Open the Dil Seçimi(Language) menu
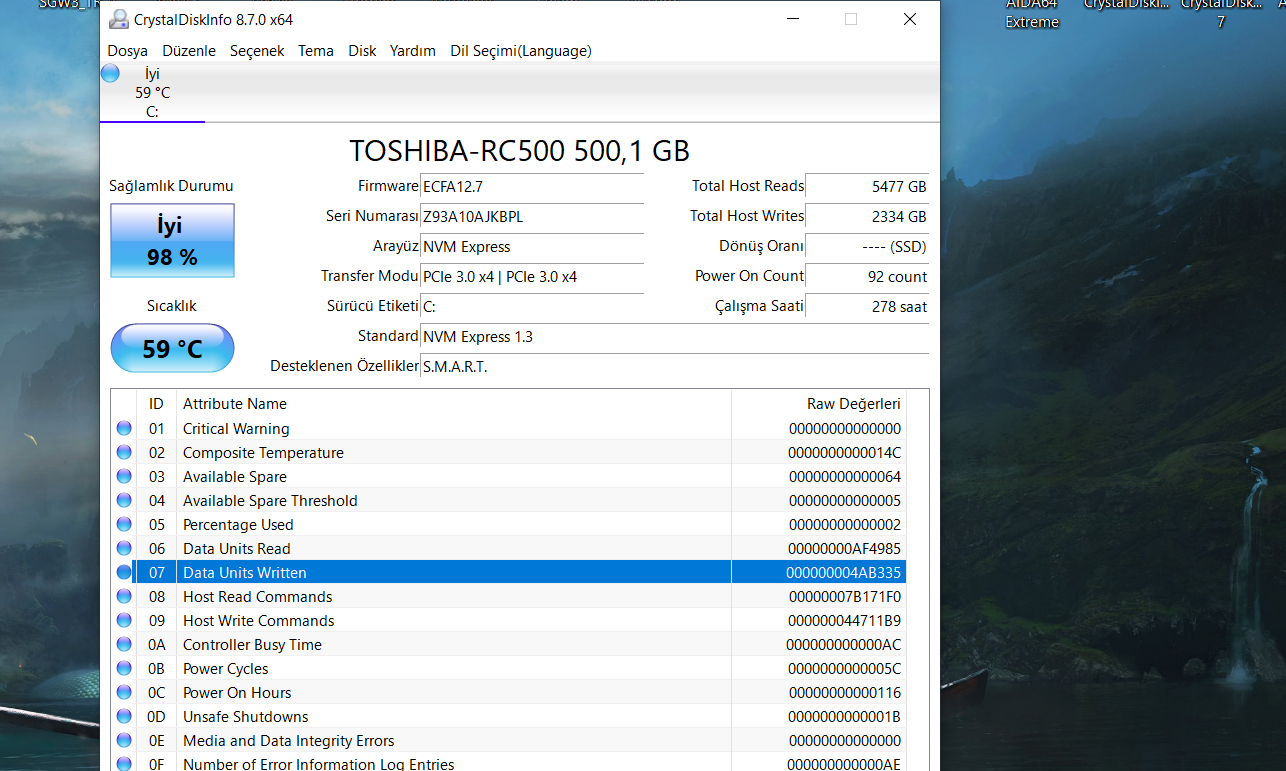This screenshot has width=1286, height=771. point(520,51)
